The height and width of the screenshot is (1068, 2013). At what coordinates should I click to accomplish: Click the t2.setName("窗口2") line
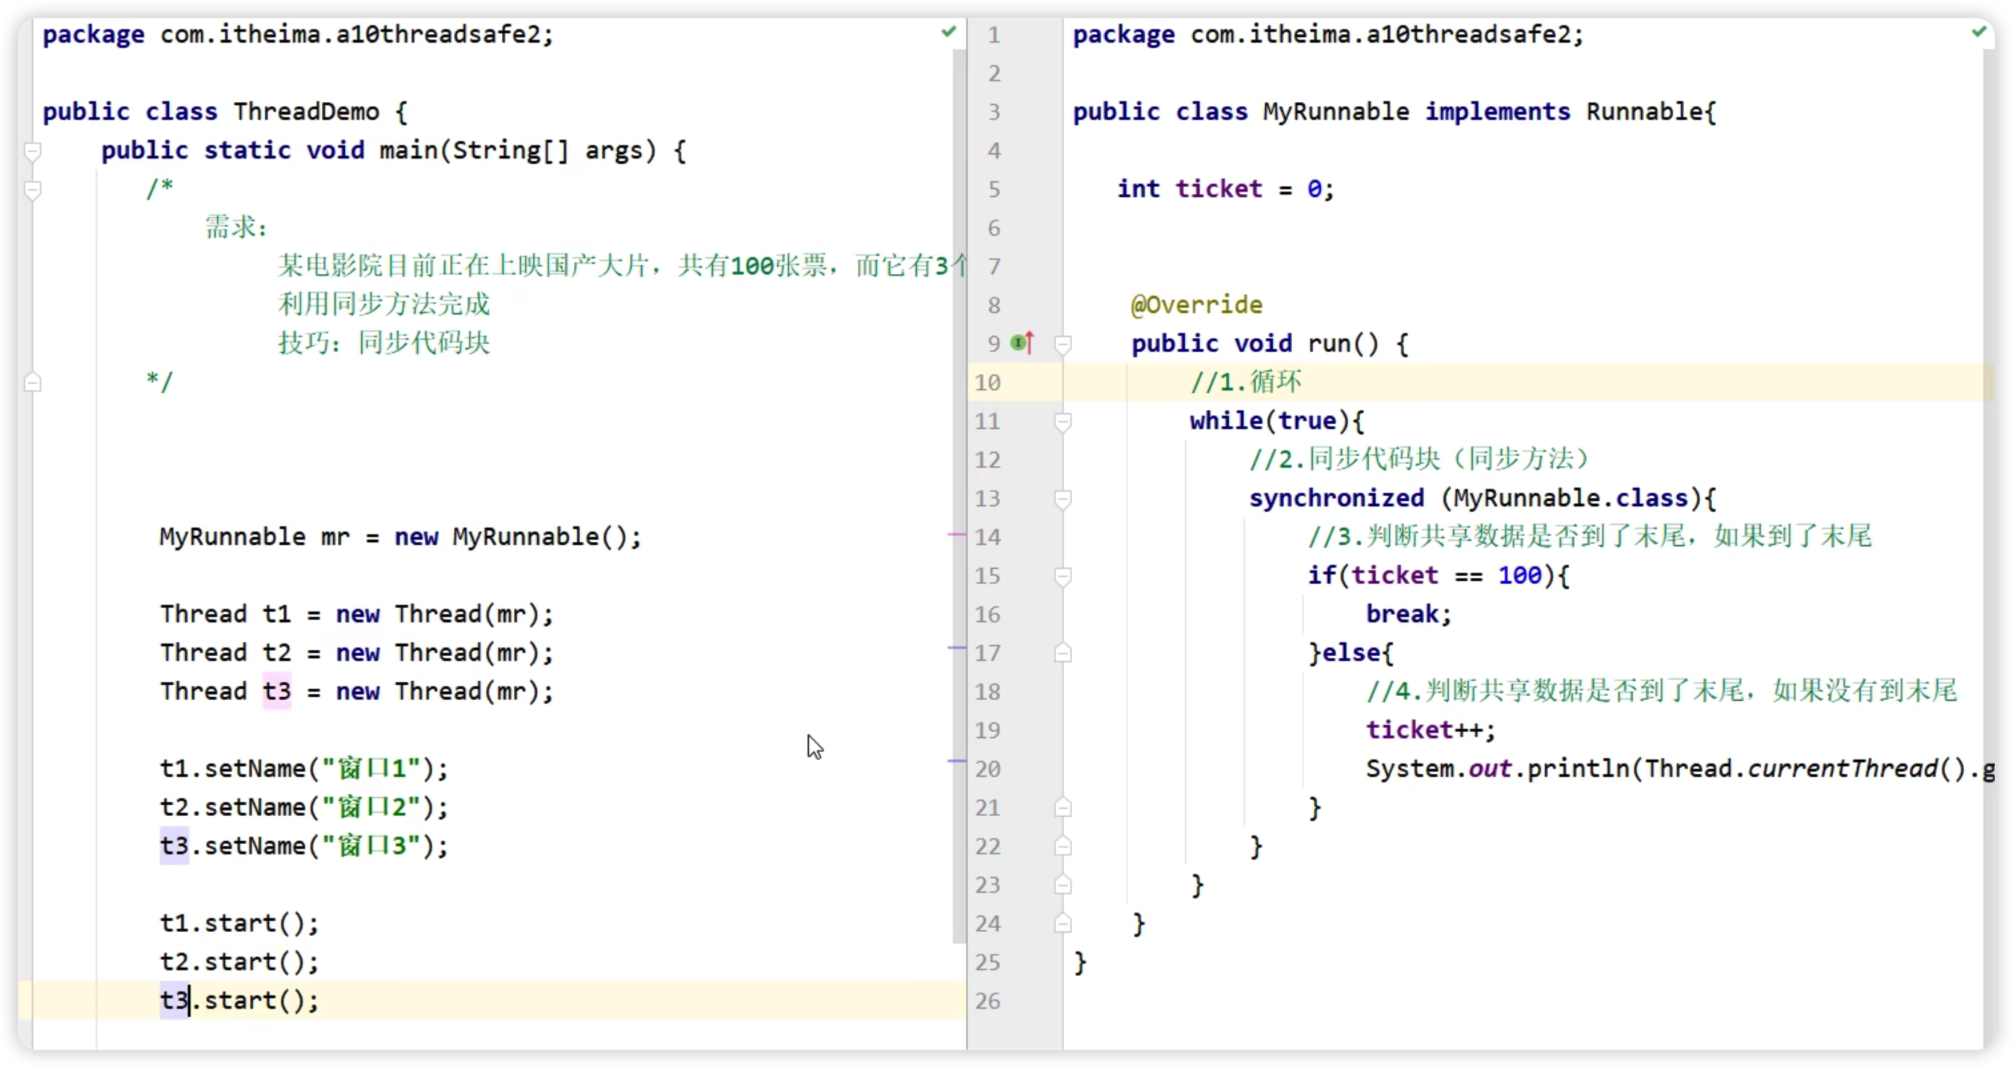[304, 807]
